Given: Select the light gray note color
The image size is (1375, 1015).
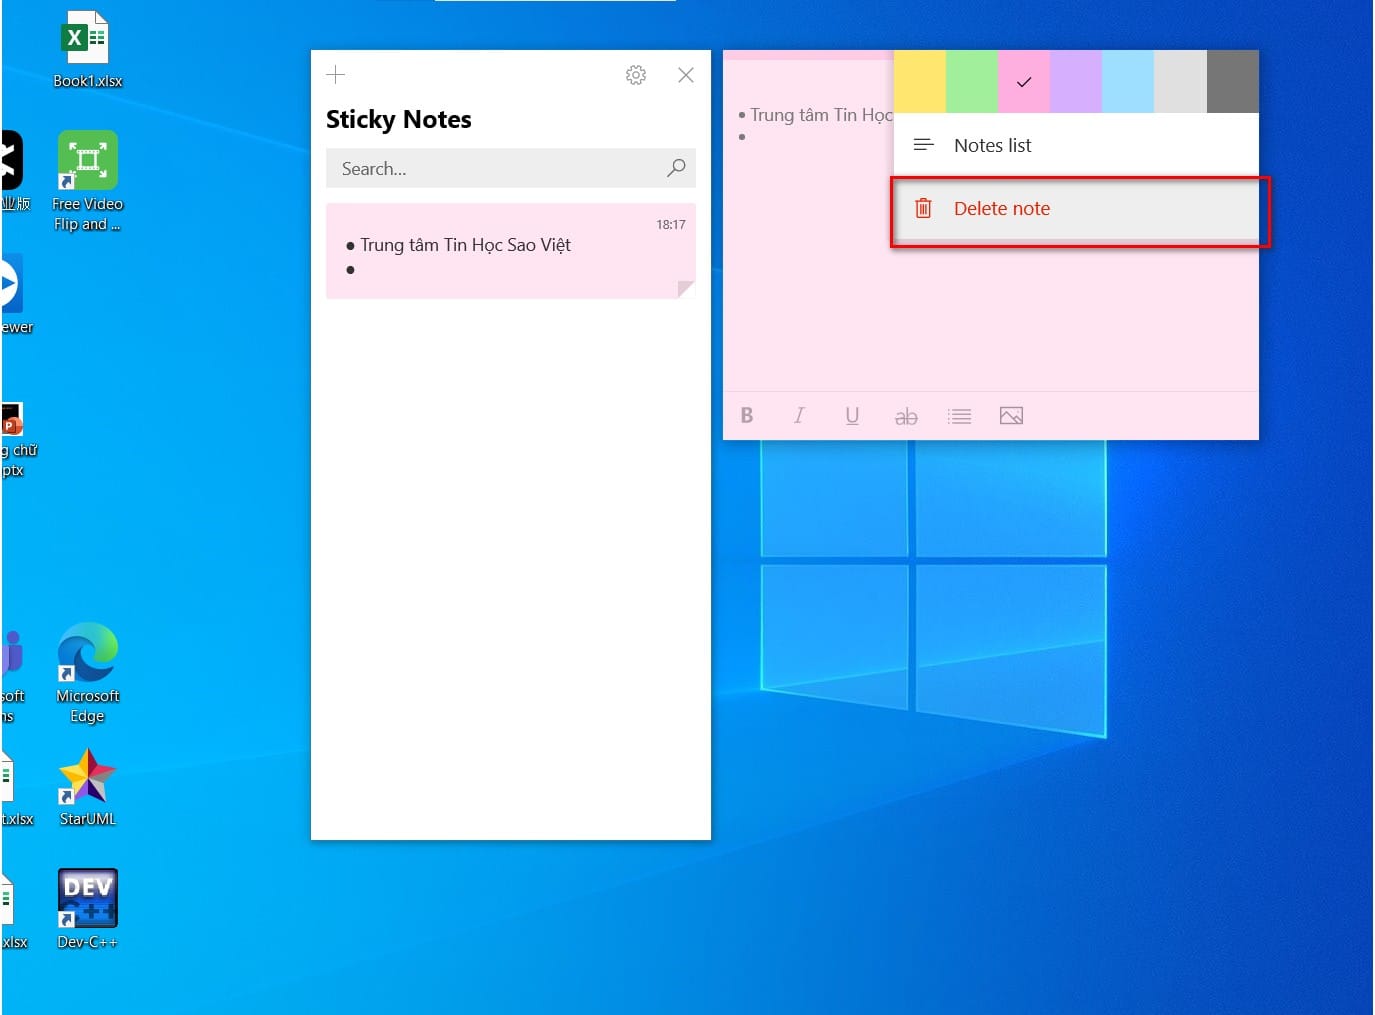Looking at the screenshot, I should (1180, 81).
